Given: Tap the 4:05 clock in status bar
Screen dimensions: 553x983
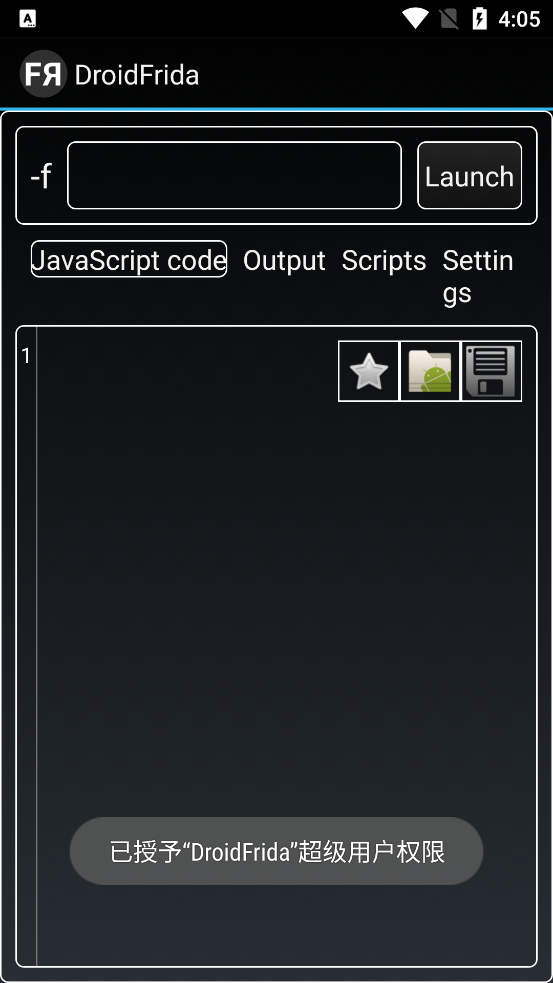Looking at the screenshot, I should 519,19.
